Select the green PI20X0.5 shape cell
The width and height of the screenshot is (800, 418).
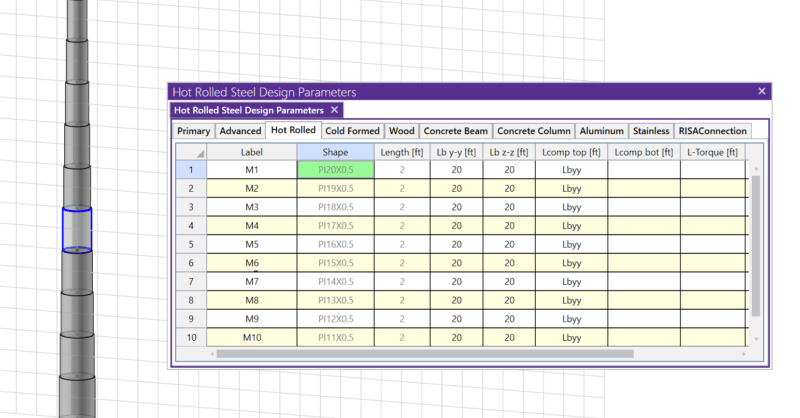click(x=335, y=170)
